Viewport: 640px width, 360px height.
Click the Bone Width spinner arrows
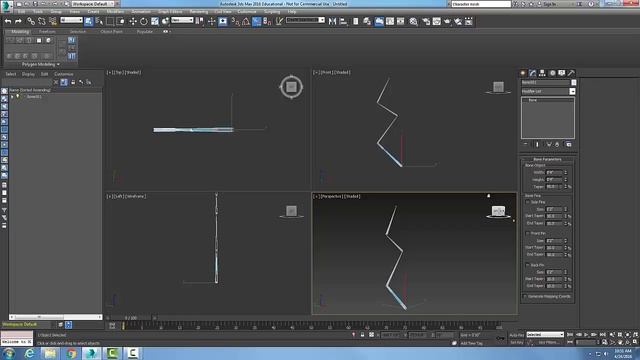[x=566, y=172]
